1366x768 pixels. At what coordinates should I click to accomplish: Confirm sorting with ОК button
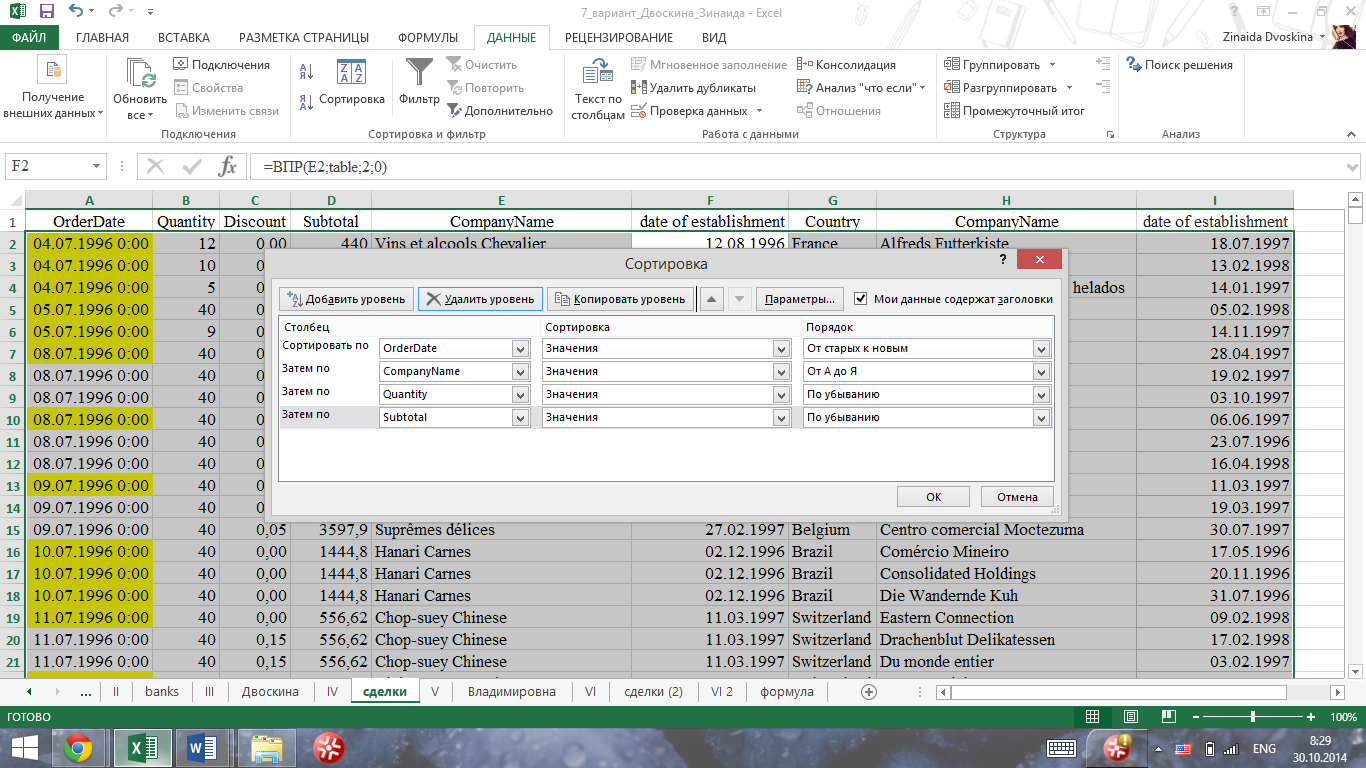click(933, 497)
